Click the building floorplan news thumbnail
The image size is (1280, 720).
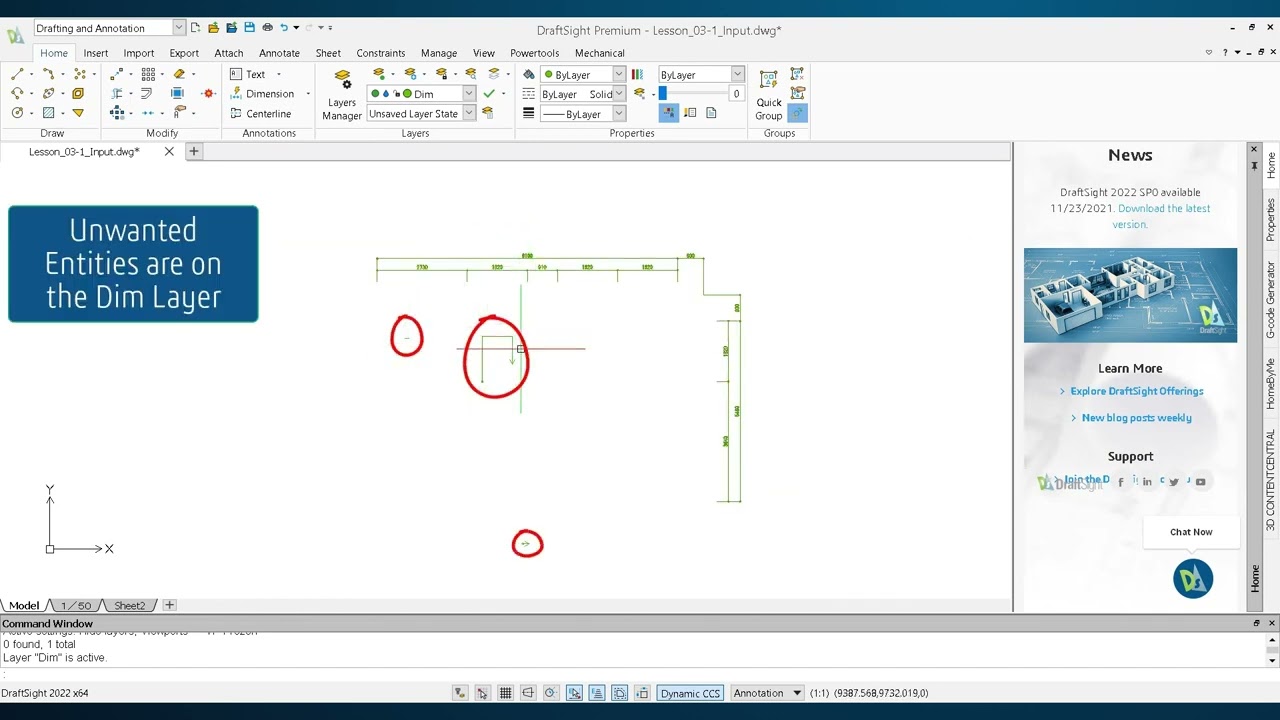pyautogui.click(x=1130, y=295)
